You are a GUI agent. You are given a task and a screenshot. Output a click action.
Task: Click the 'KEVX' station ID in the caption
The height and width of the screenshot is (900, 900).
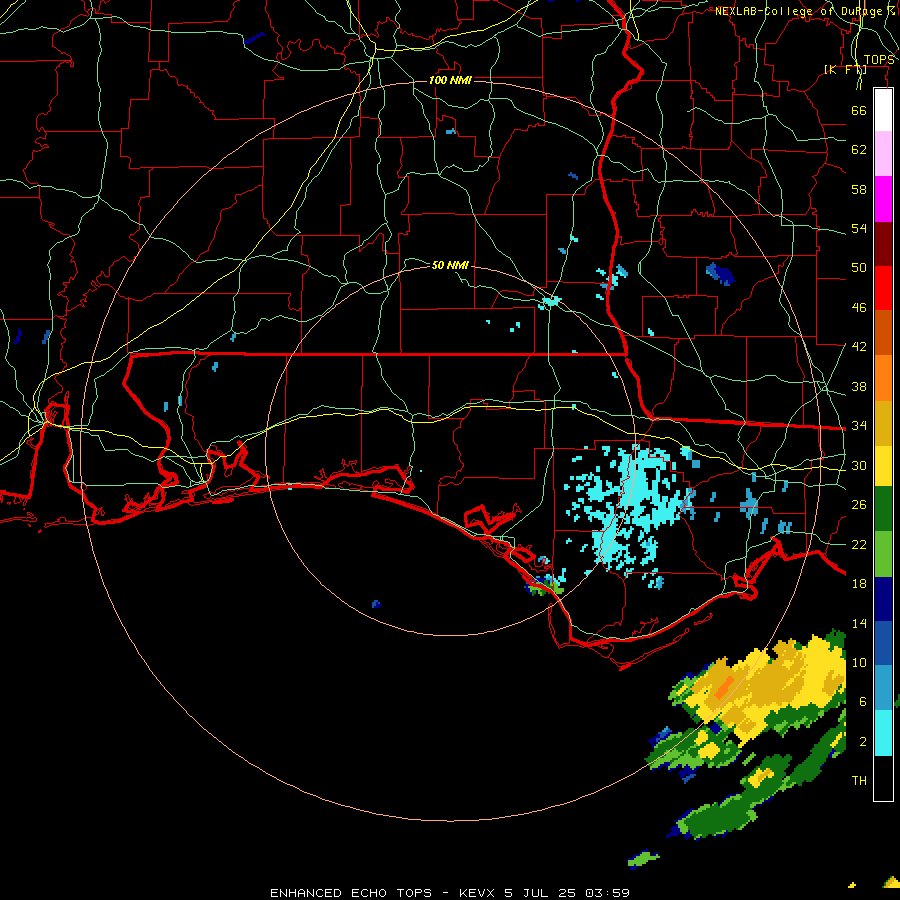[x=478, y=893]
